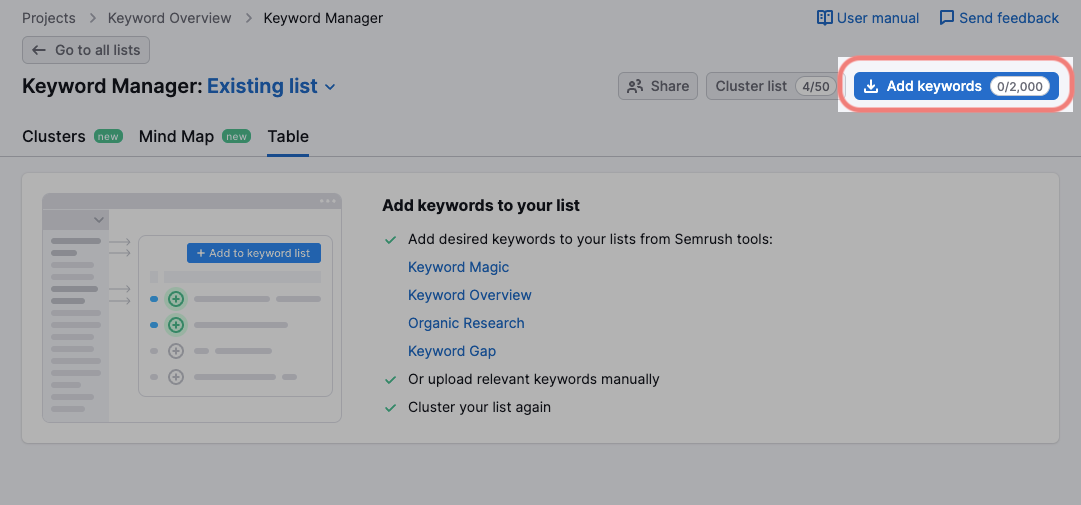The image size is (1081, 505).
Task: Click the Share button
Action: (x=658, y=86)
